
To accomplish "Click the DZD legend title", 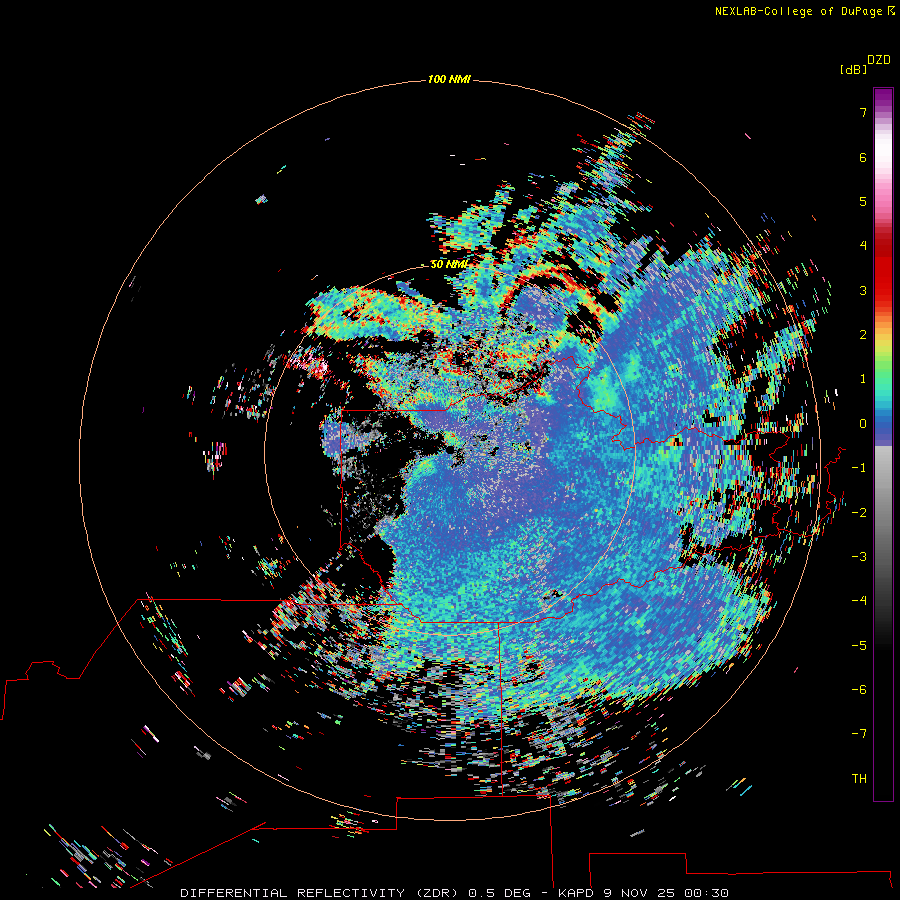I will 879,60.
